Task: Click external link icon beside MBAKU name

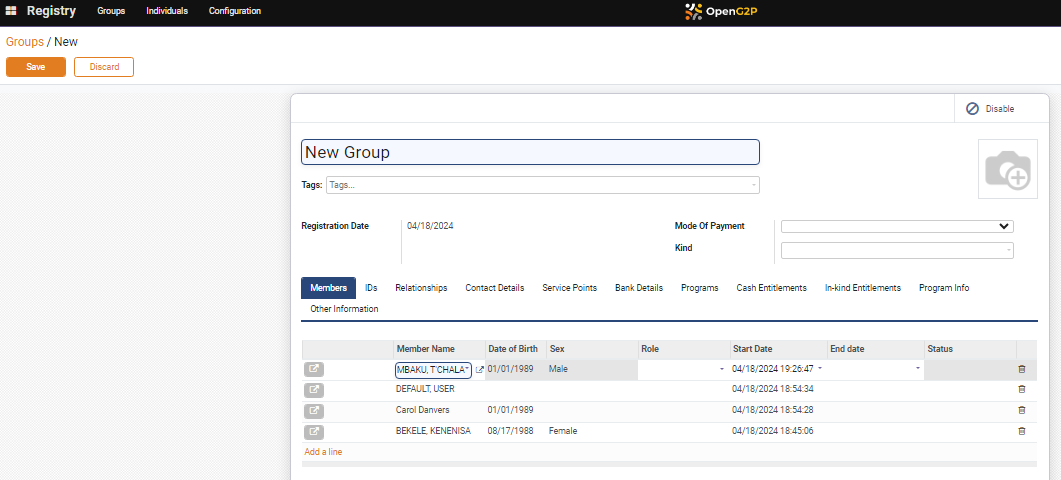Action: coord(479,370)
